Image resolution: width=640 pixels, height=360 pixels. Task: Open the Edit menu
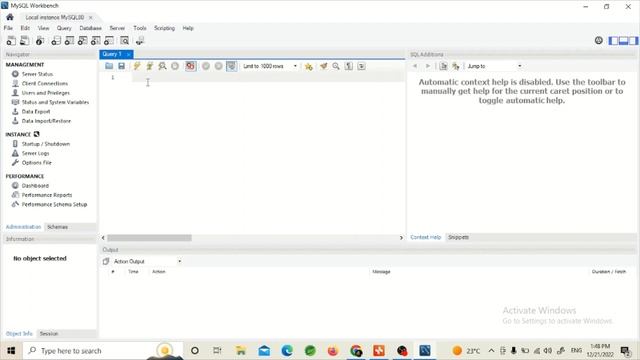(x=25, y=28)
